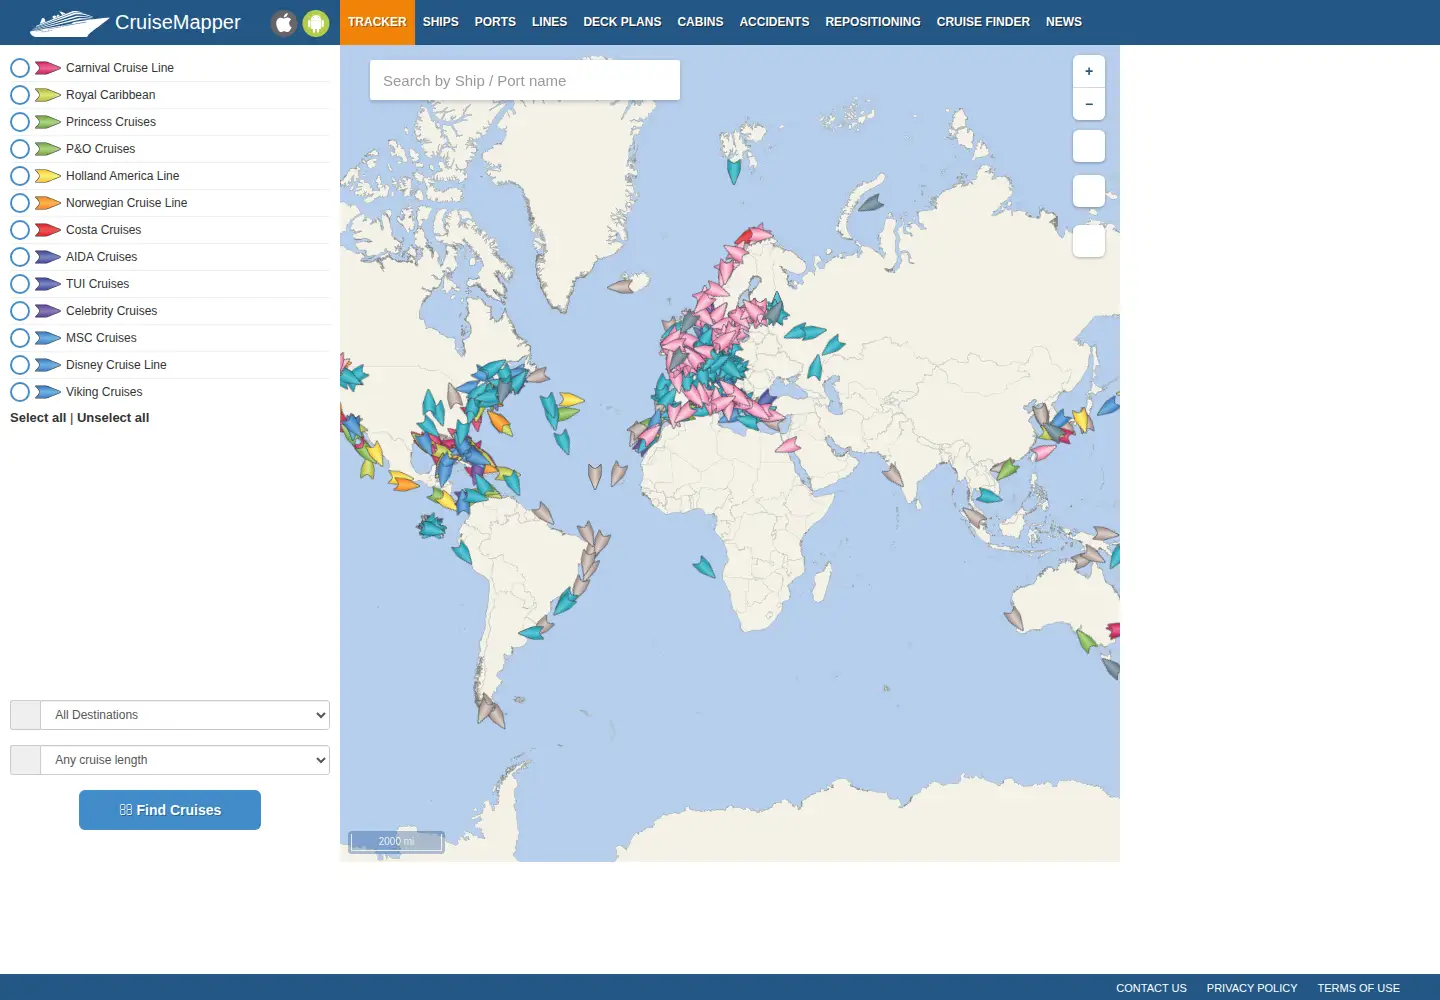Click the teal ship marker near Svalbard
The image size is (1440, 1000).
point(734,170)
